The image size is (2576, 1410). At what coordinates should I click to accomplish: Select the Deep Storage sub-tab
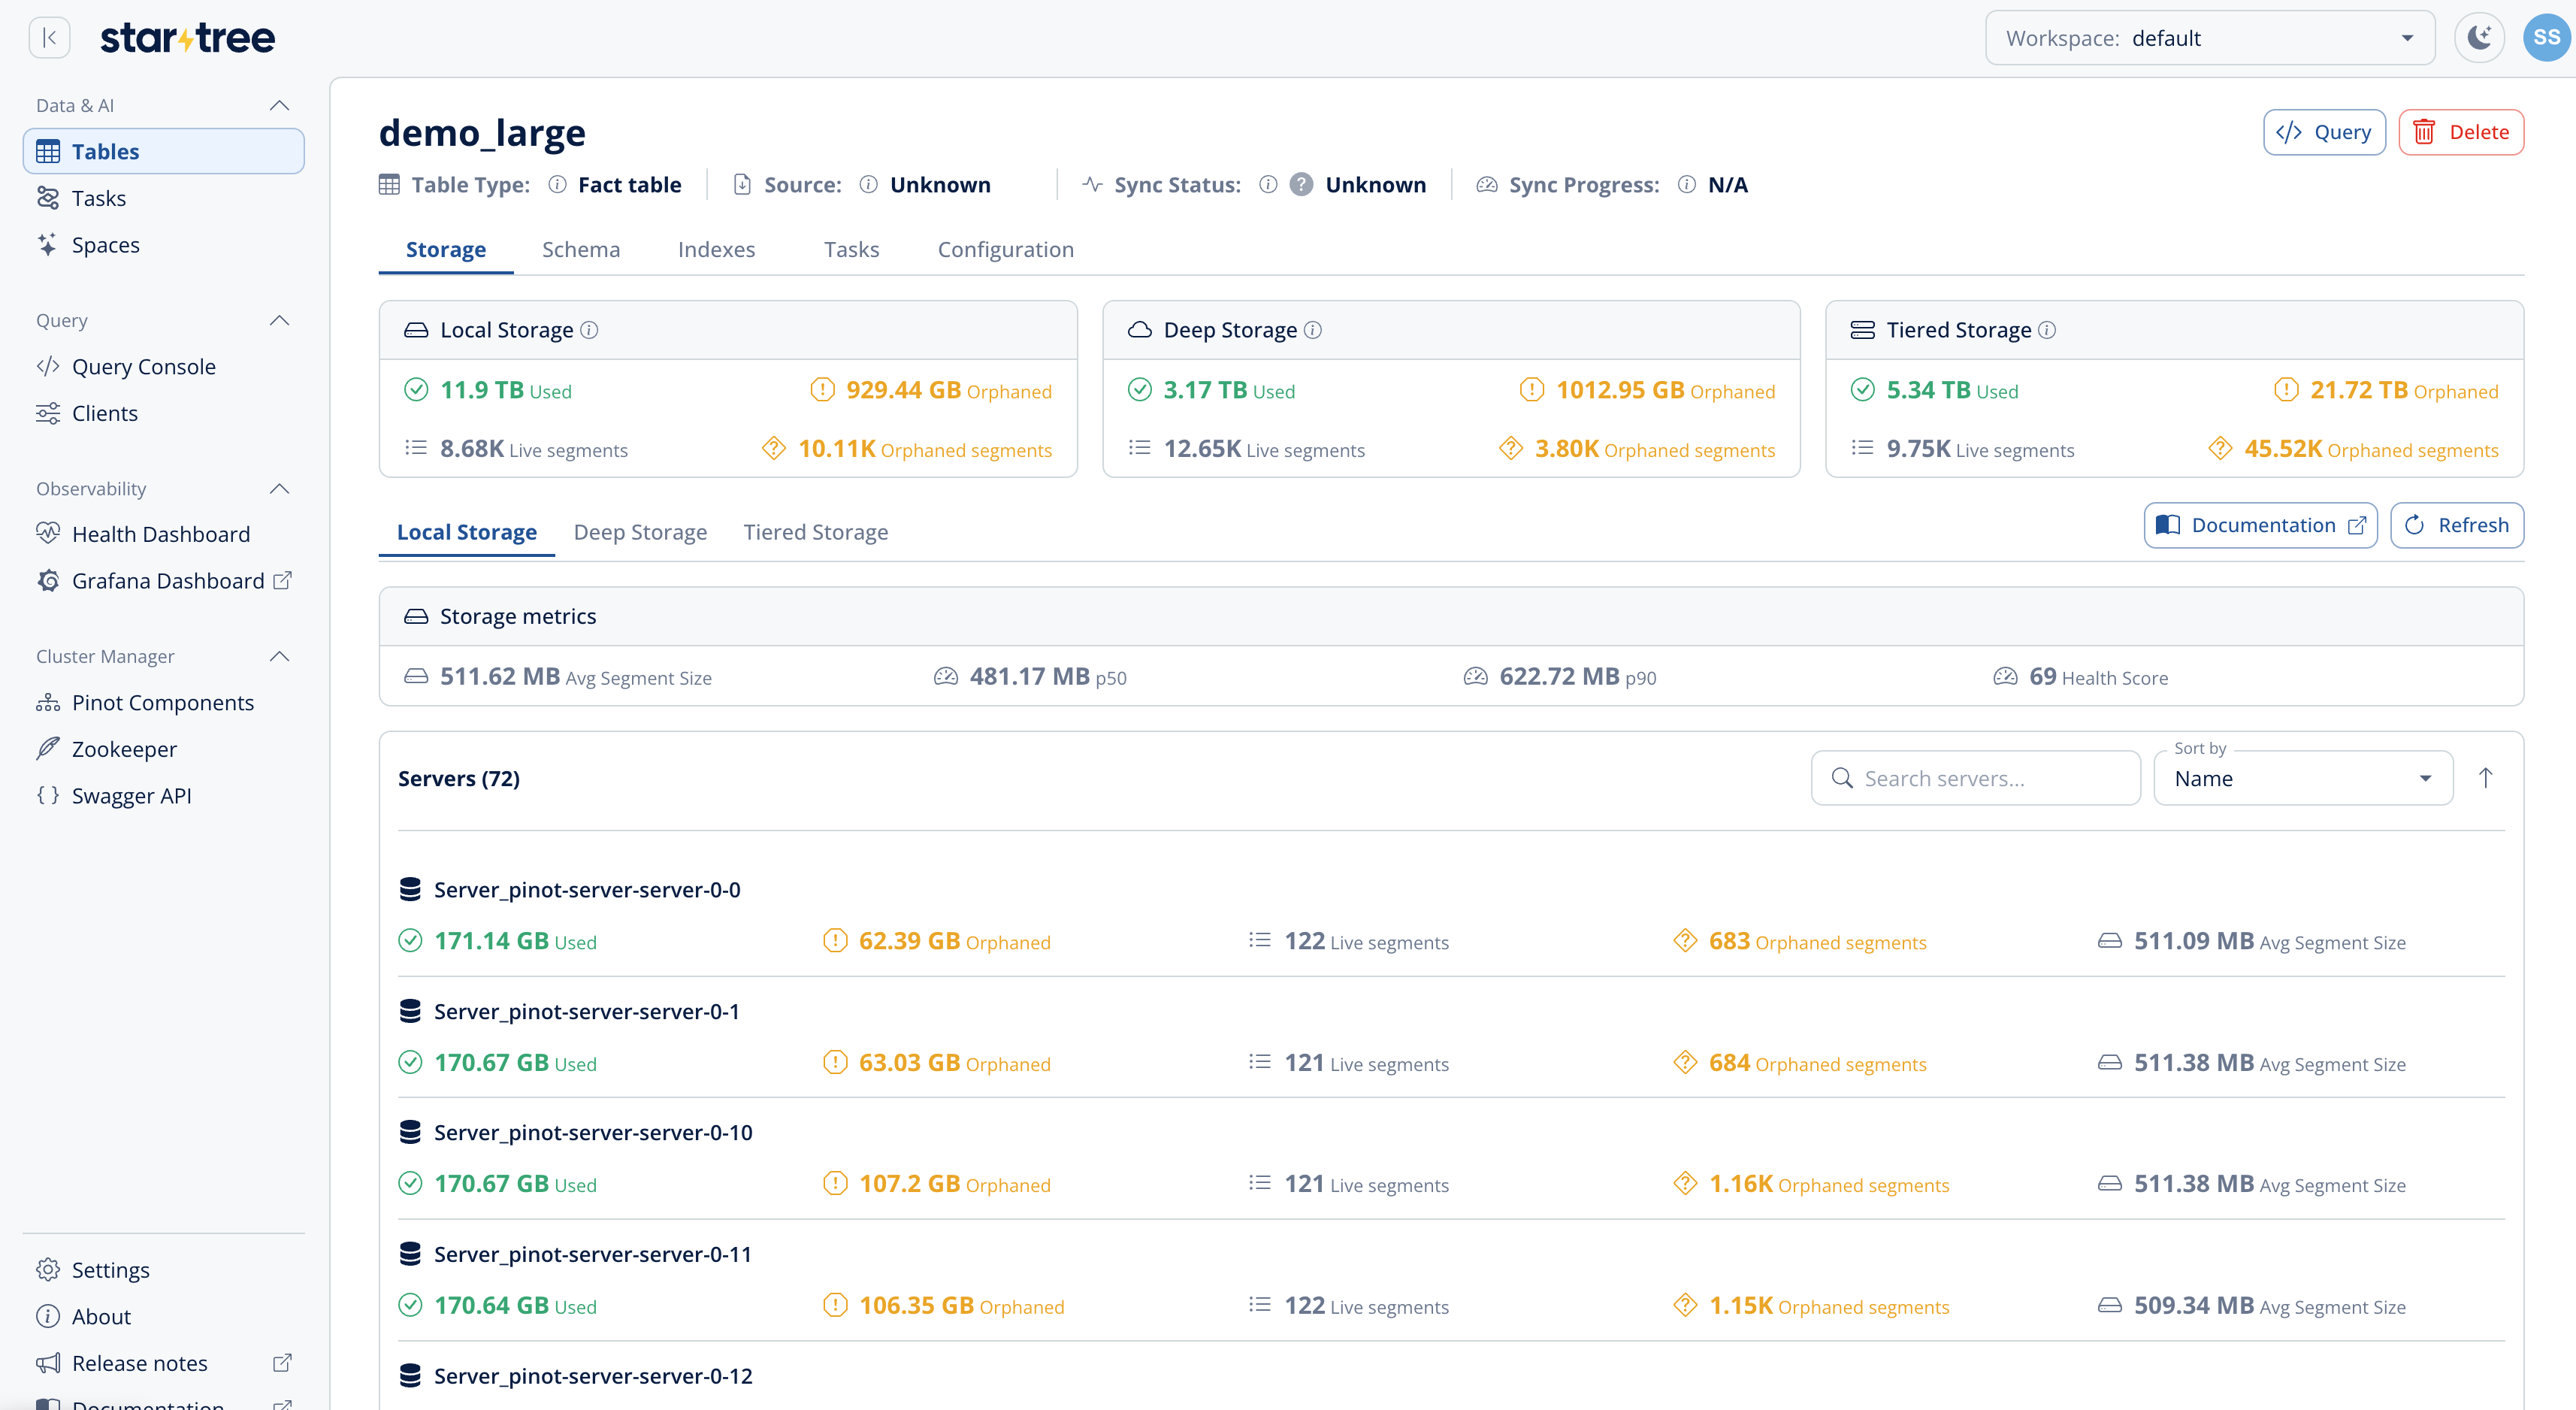tap(640, 532)
